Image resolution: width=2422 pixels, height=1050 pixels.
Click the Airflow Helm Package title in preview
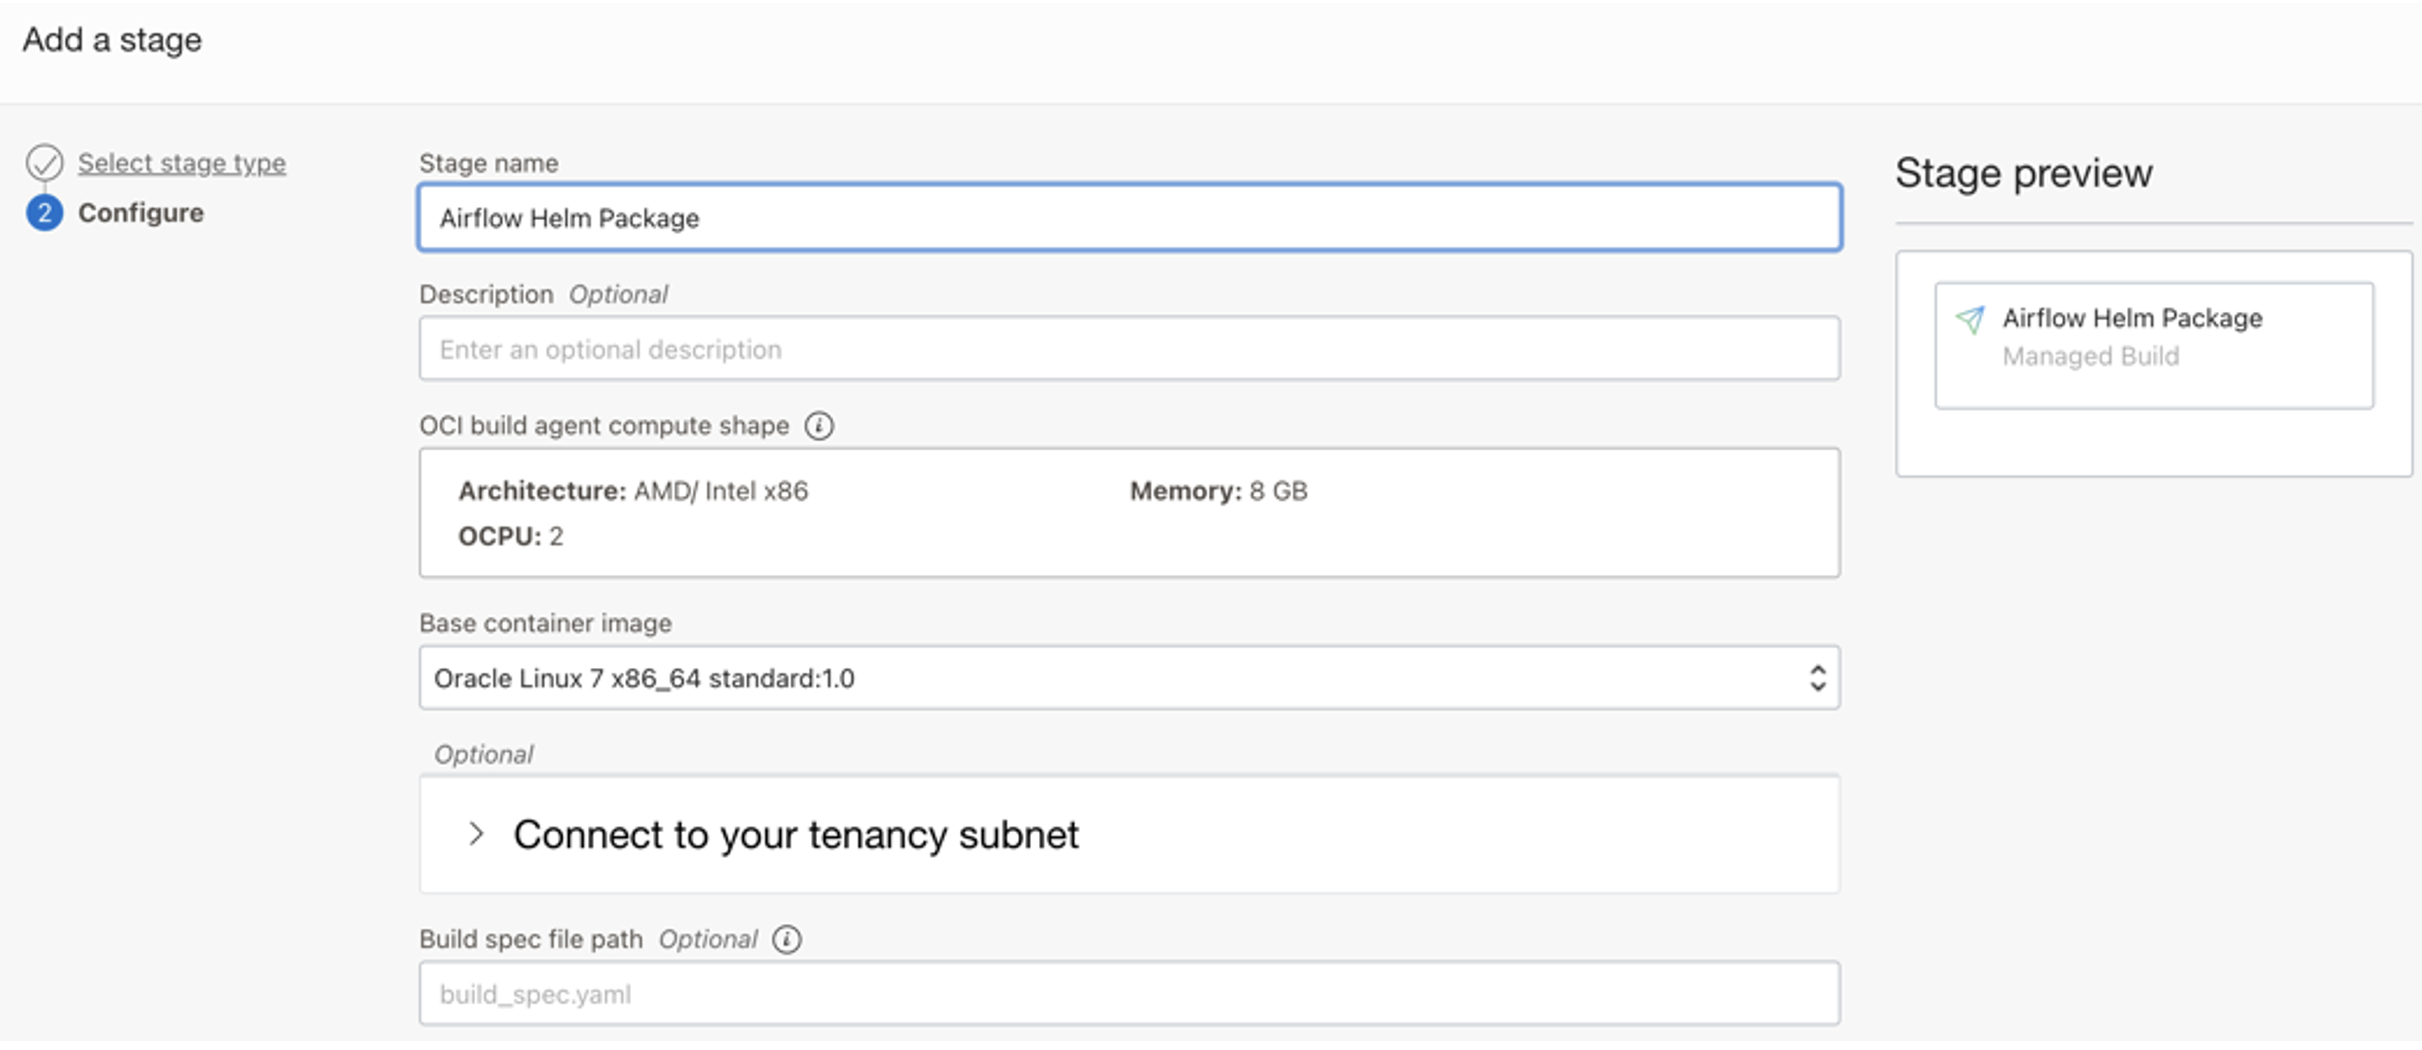[x=2132, y=318]
